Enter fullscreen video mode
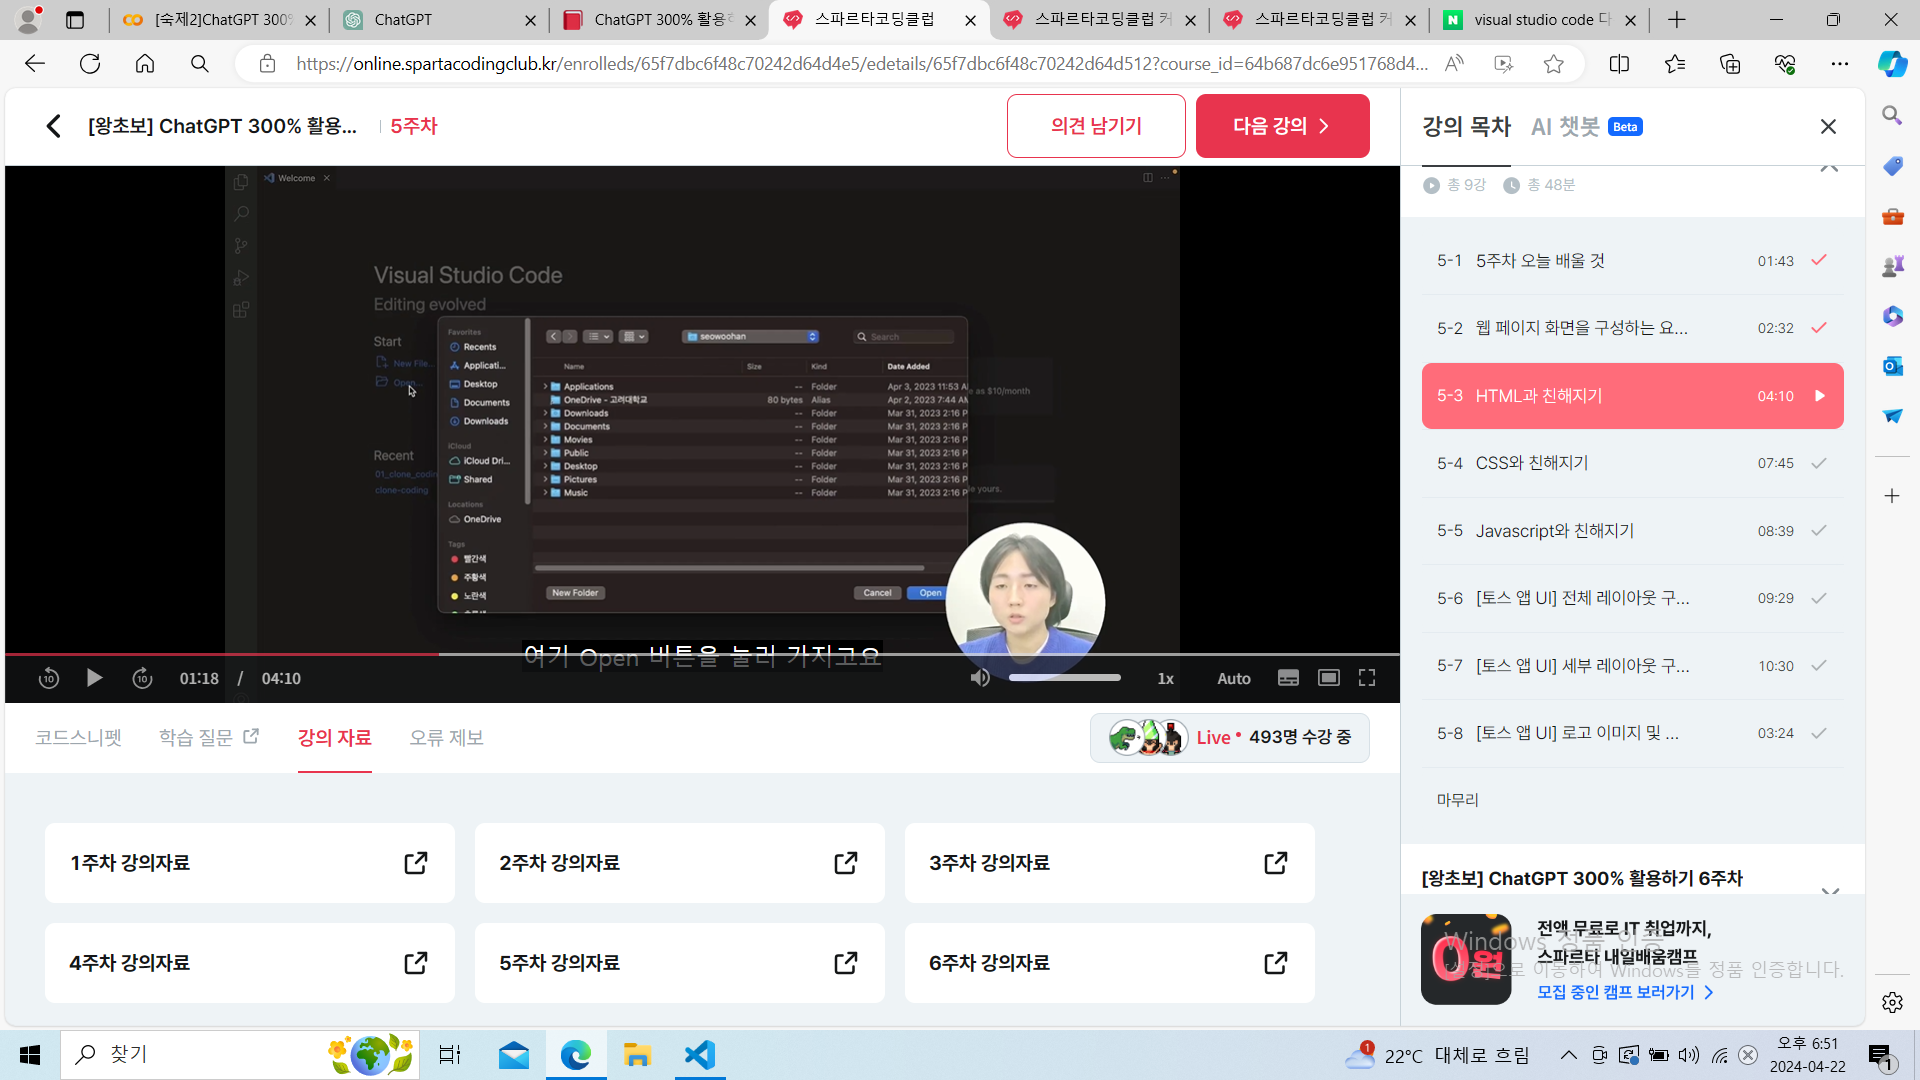The image size is (1920, 1080). pos(1367,678)
